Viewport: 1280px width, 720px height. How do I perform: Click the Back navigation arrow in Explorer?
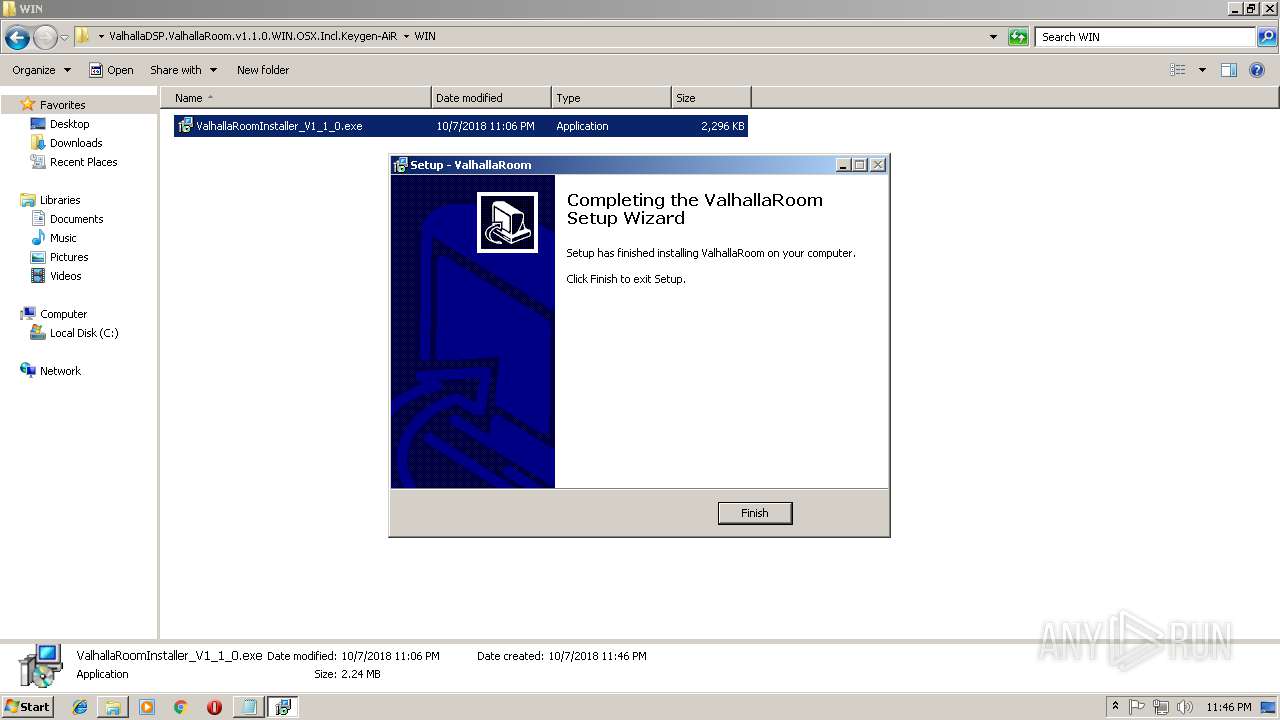tap(17, 38)
